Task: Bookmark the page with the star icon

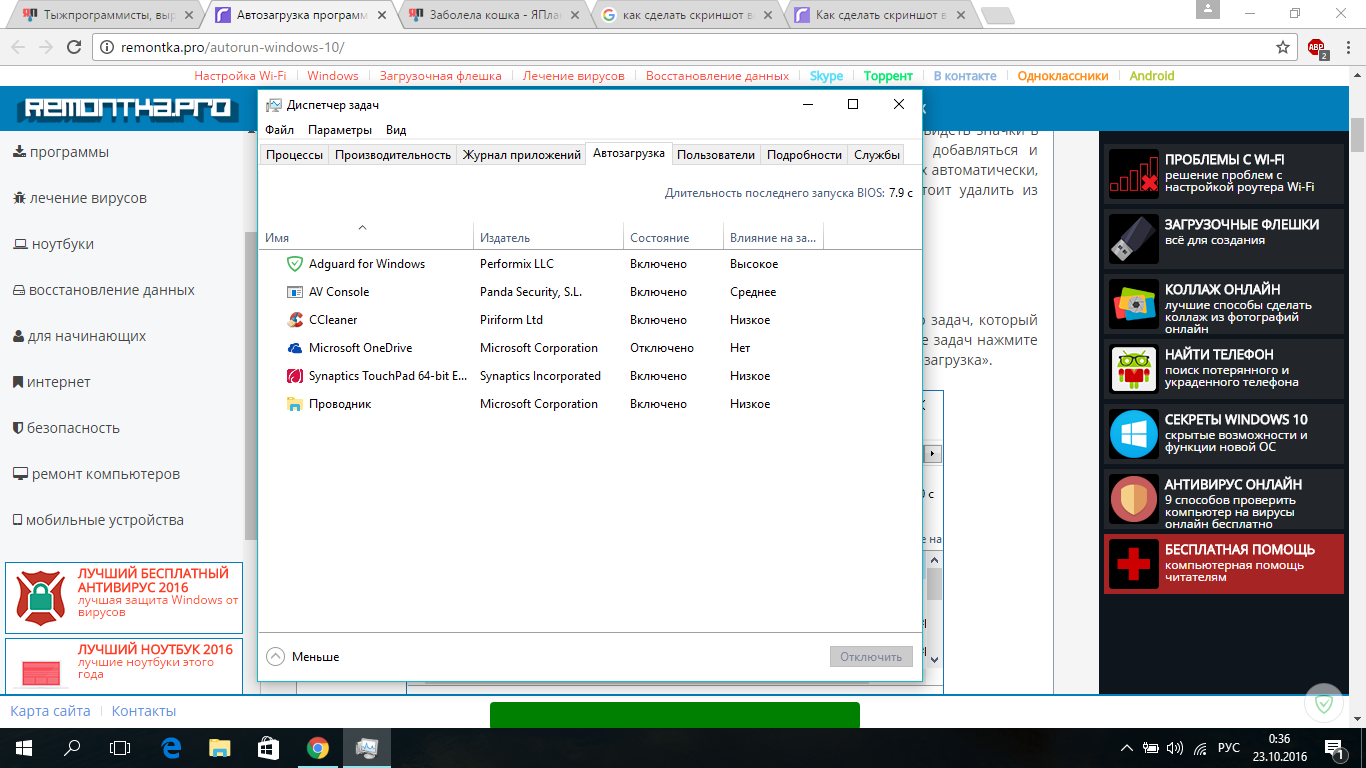Action: click(1283, 47)
